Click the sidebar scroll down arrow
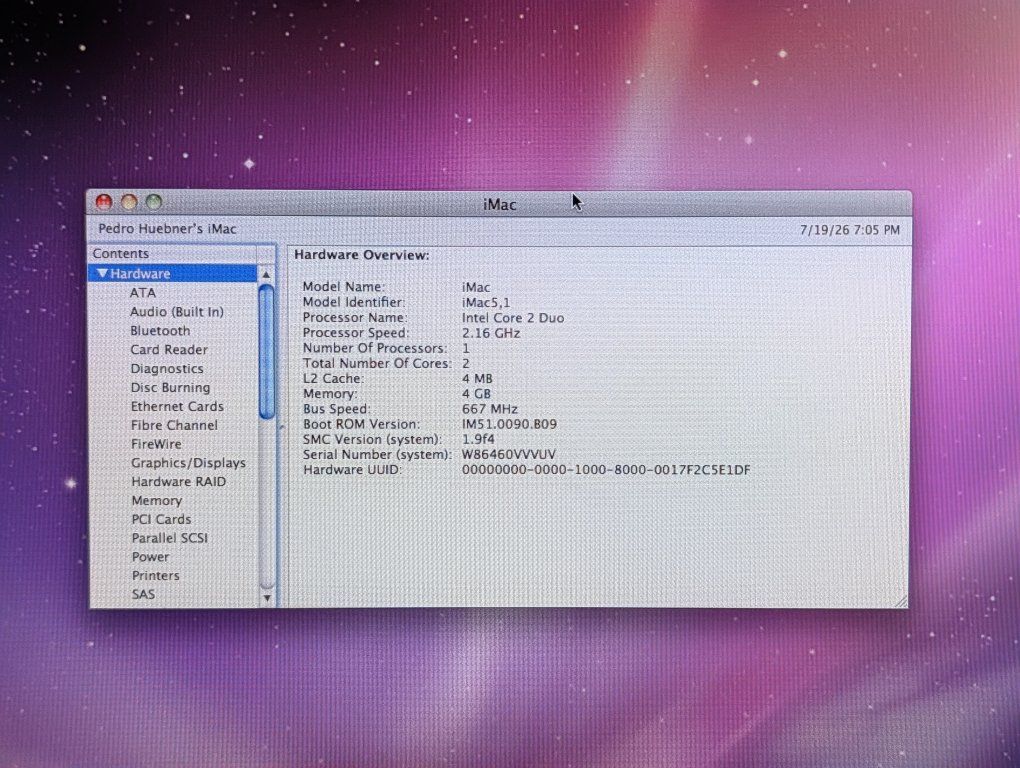The image size is (1020, 768). [x=267, y=597]
